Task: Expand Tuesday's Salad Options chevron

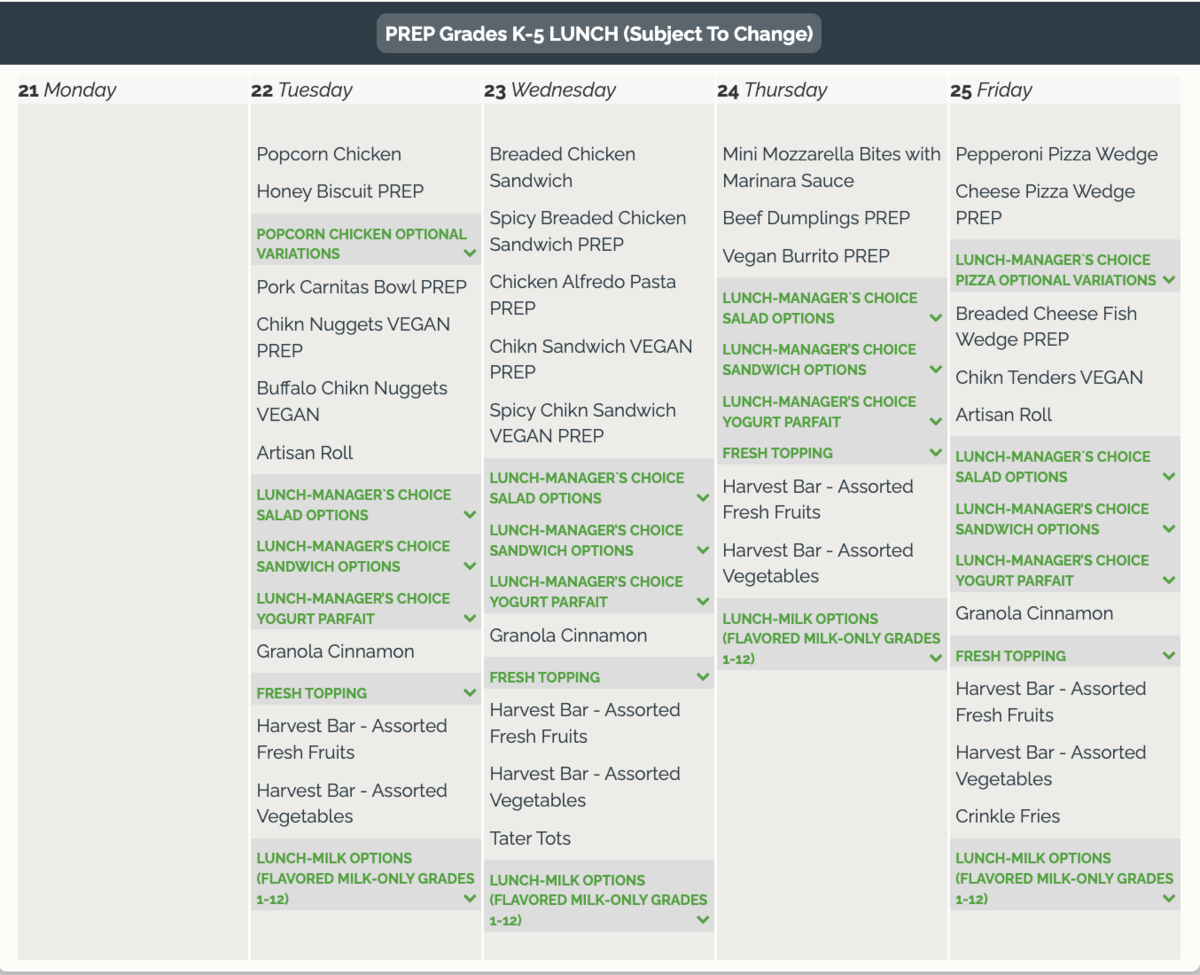Action: 470,515
